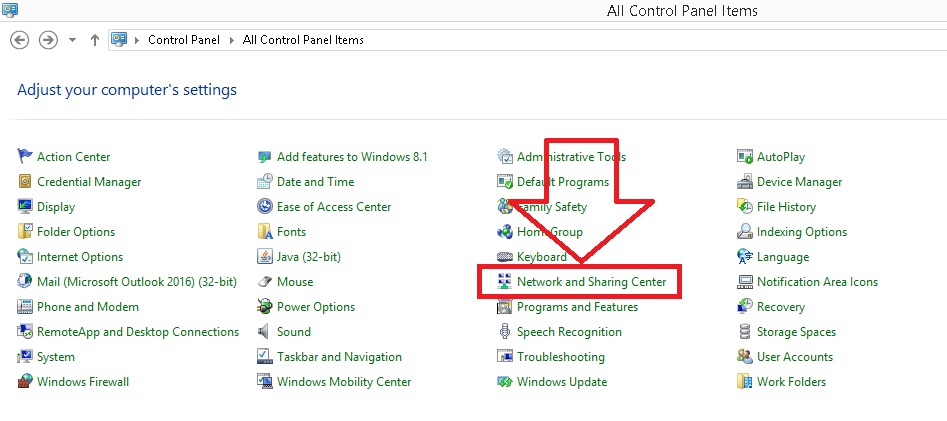Open Credential Manager safe icon
The image size is (947, 421).
pyautogui.click(x=25, y=181)
